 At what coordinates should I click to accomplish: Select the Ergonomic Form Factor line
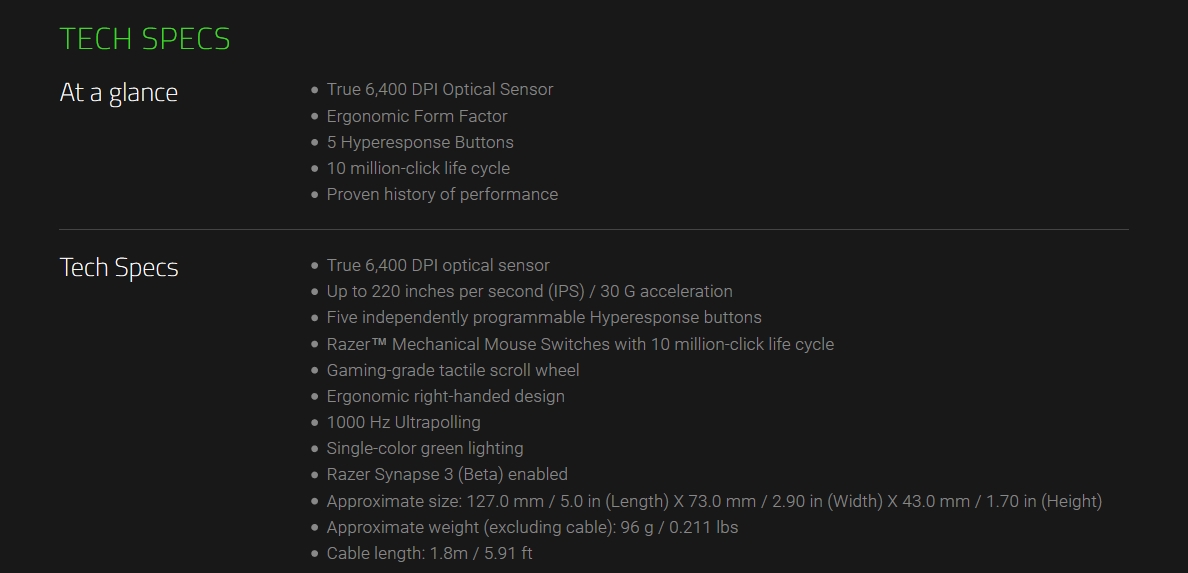tap(417, 116)
